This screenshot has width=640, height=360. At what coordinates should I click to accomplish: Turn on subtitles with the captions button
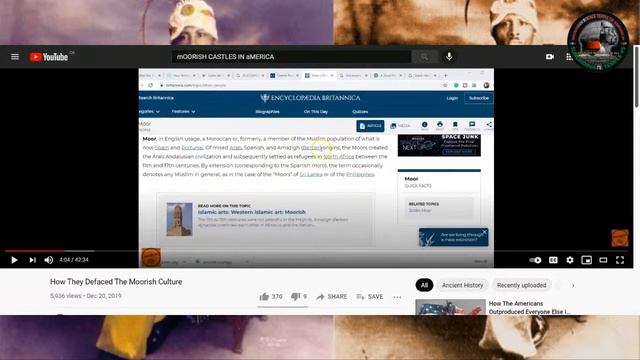pos(553,260)
